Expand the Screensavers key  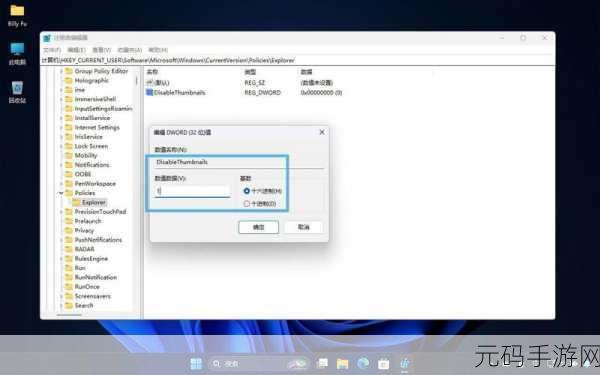[x=61, y=296]
